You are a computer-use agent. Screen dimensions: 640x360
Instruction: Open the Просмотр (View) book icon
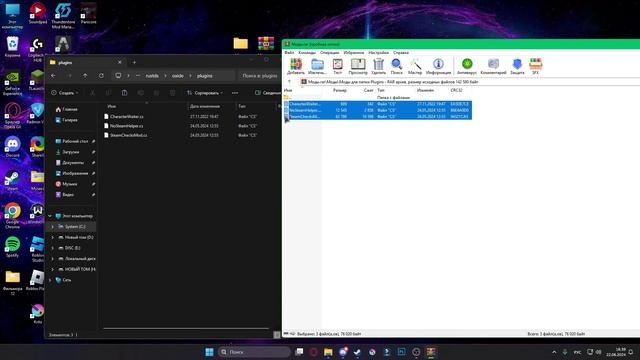[x=358, y=64]
